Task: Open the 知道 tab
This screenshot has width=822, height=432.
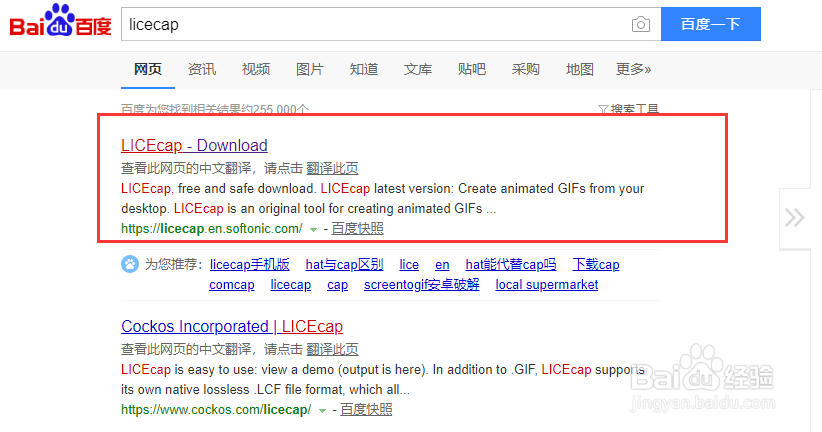Action: 364,69
